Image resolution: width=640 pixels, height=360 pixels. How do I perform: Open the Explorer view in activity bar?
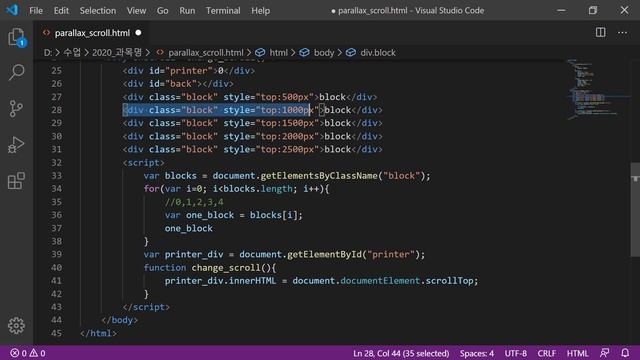(16, 37)
